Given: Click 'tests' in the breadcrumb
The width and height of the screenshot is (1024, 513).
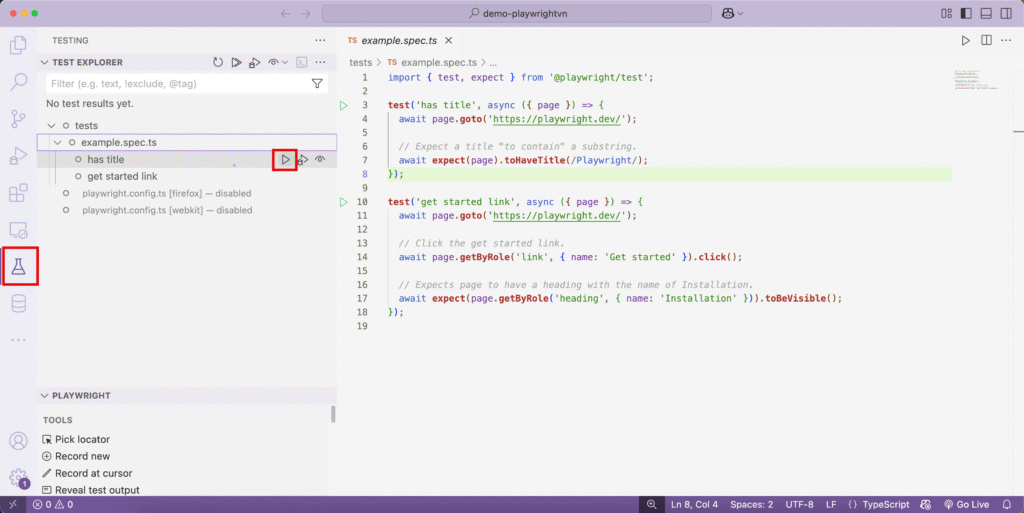Looking at the screenshot, I should (360, 63).
